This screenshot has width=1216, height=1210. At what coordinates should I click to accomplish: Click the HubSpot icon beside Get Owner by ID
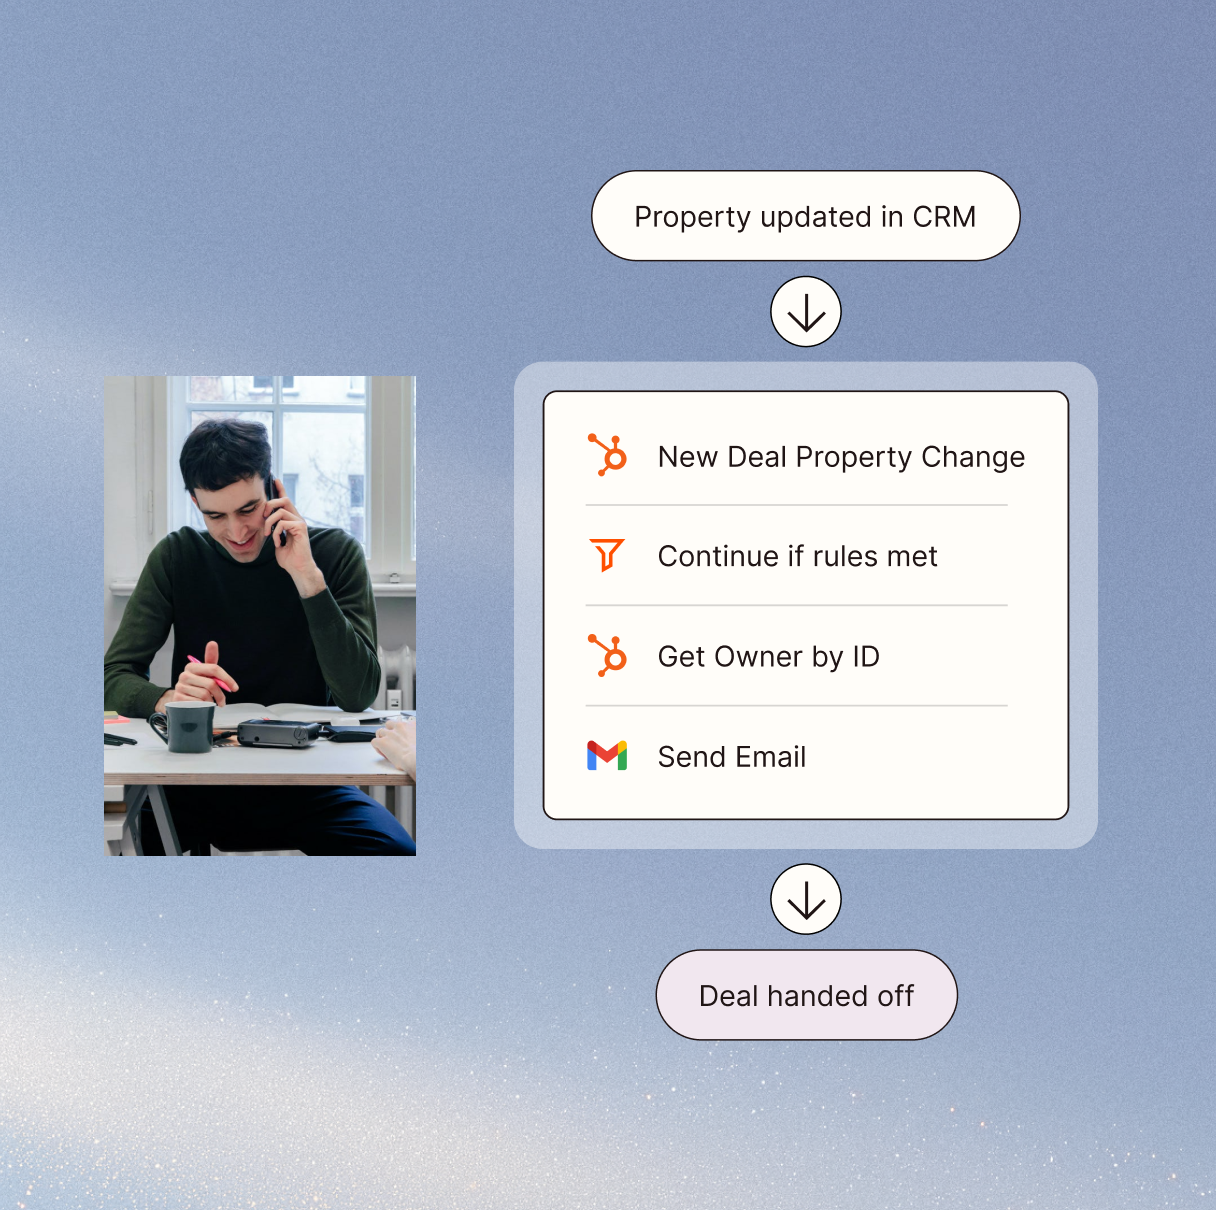coord(607,656)
